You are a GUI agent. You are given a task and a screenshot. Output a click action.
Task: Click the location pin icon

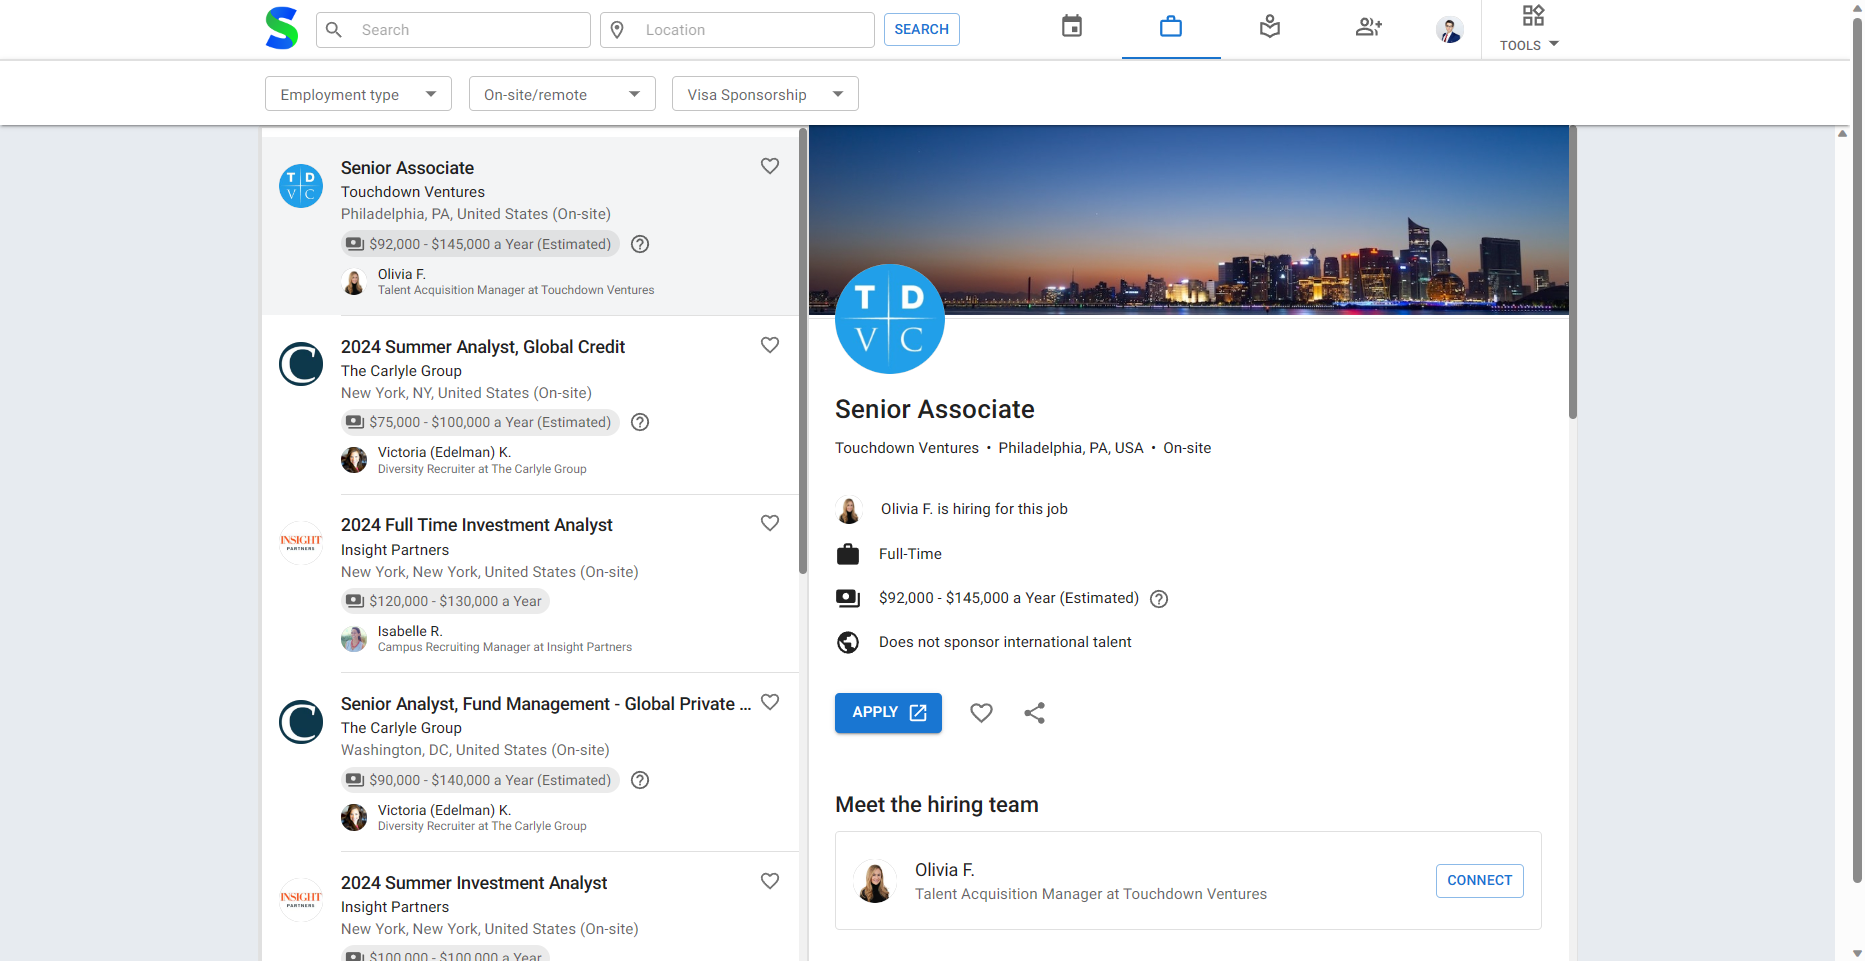(x=617, y=30)
